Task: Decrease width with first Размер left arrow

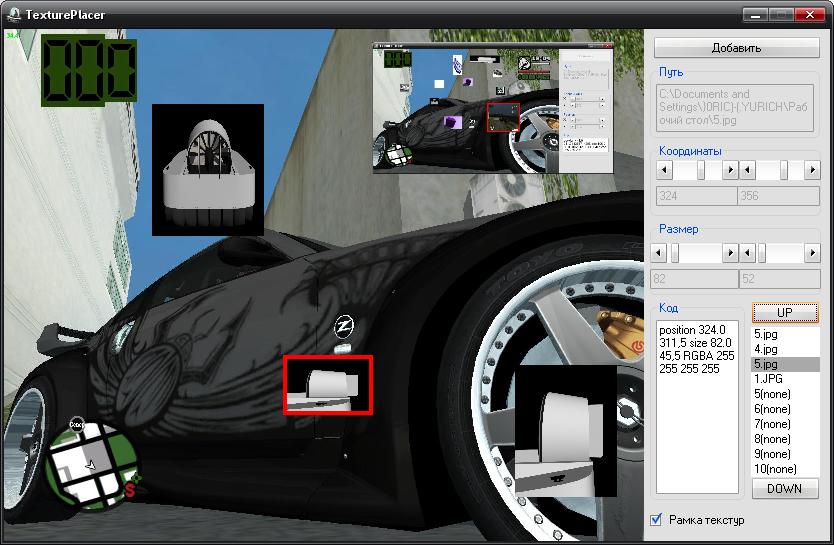Action: click(659, 253)
